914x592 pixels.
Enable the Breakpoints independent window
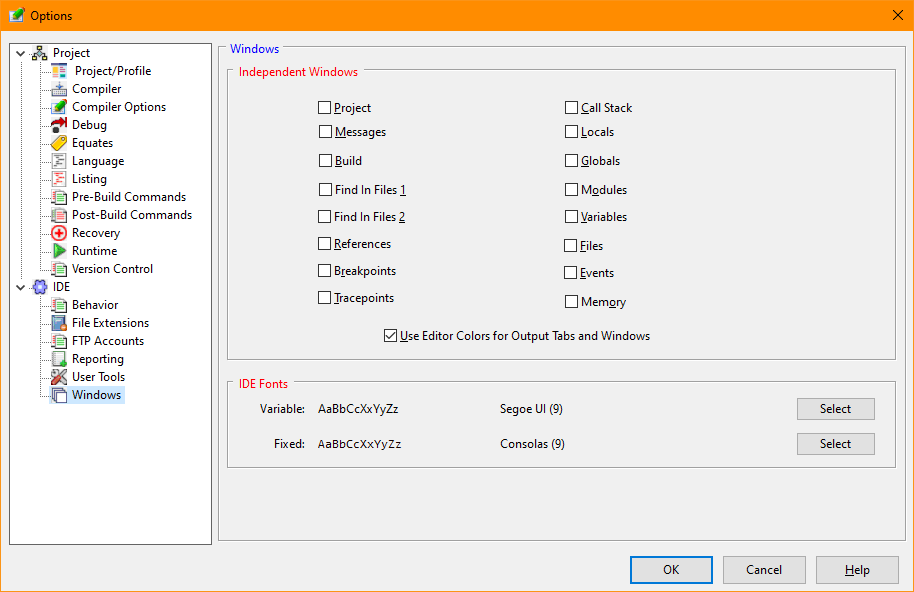[x=324, y=270]
